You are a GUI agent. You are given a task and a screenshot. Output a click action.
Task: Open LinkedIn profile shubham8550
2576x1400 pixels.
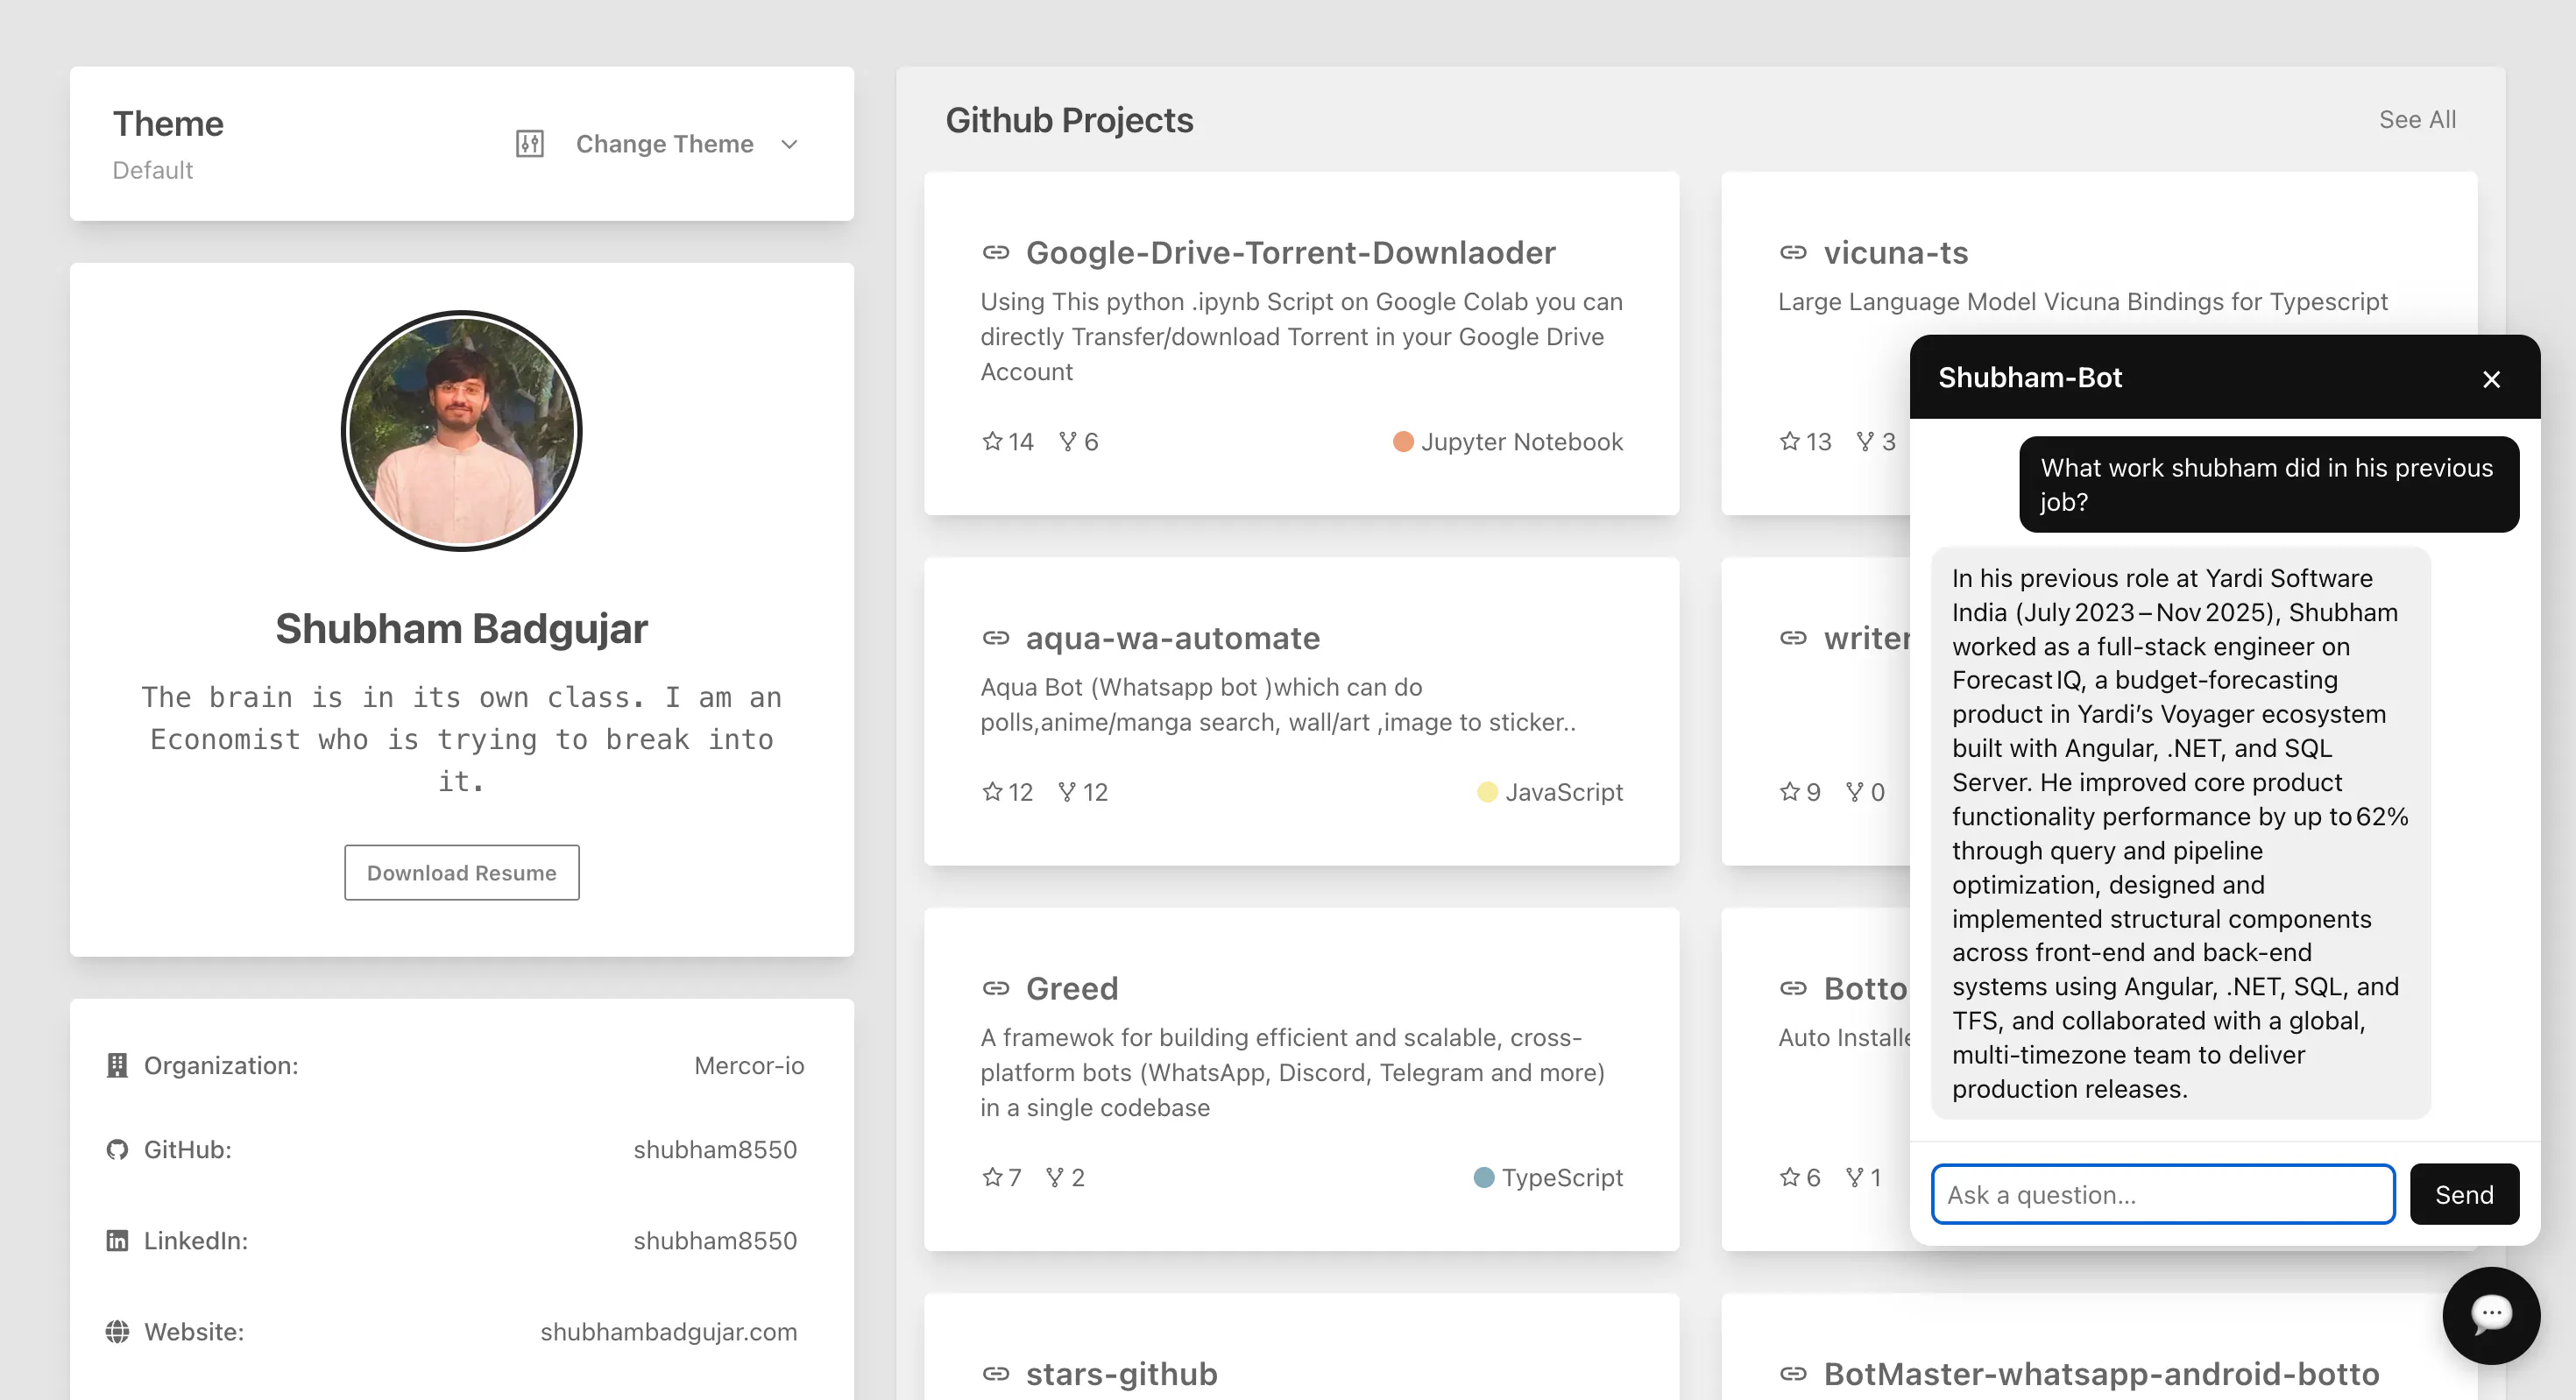(x=715, y=1240)
